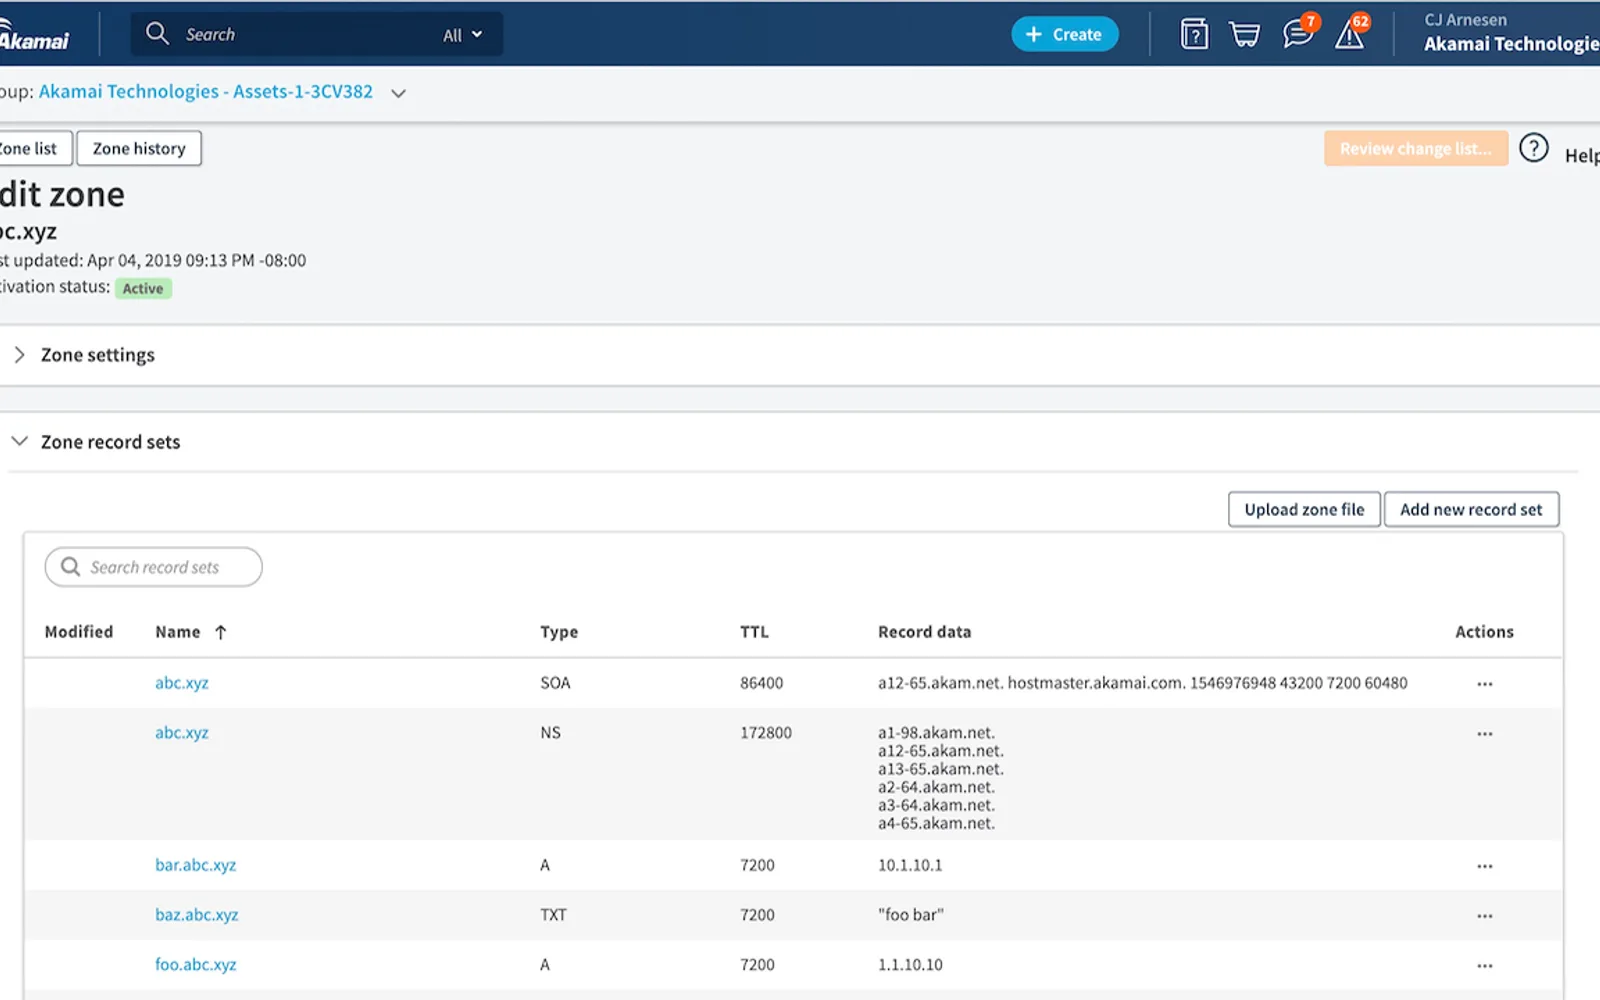Open actions menu for foo.abc.xyz record

tap(1485, 966)
